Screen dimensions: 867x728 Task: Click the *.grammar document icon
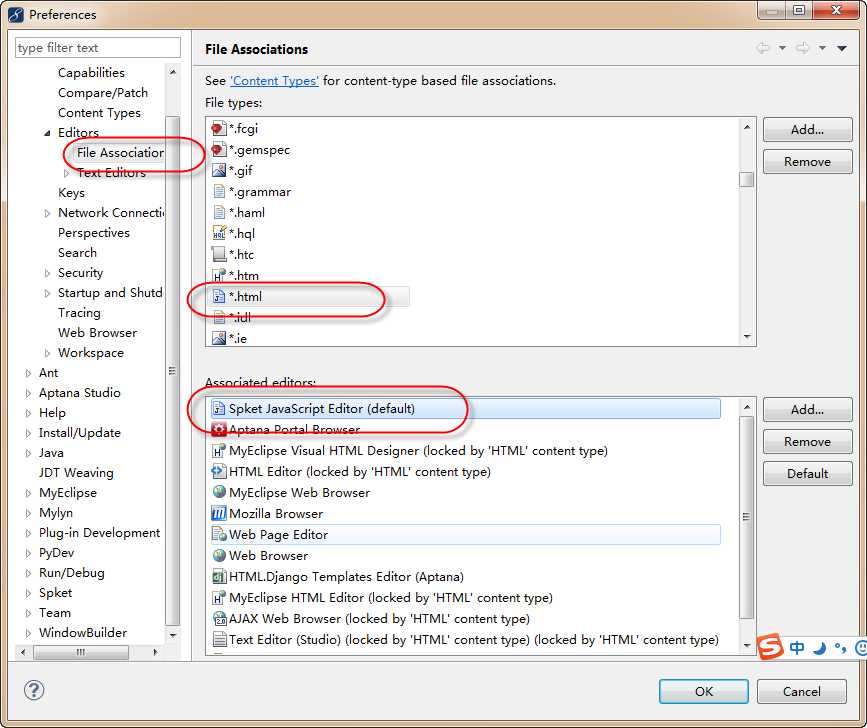point(219,192)
